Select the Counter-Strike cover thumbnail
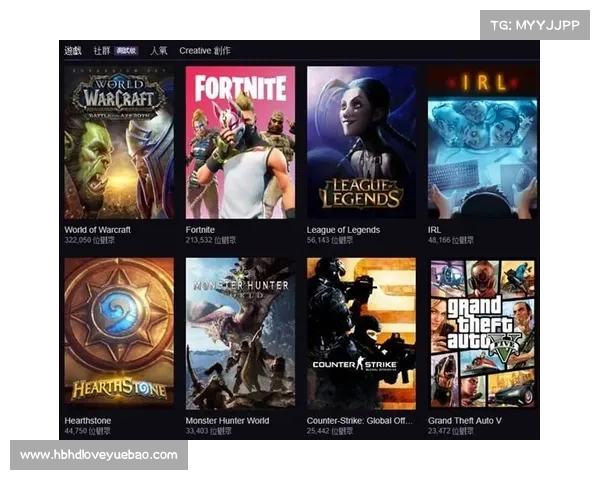 (x=361, y=333)
